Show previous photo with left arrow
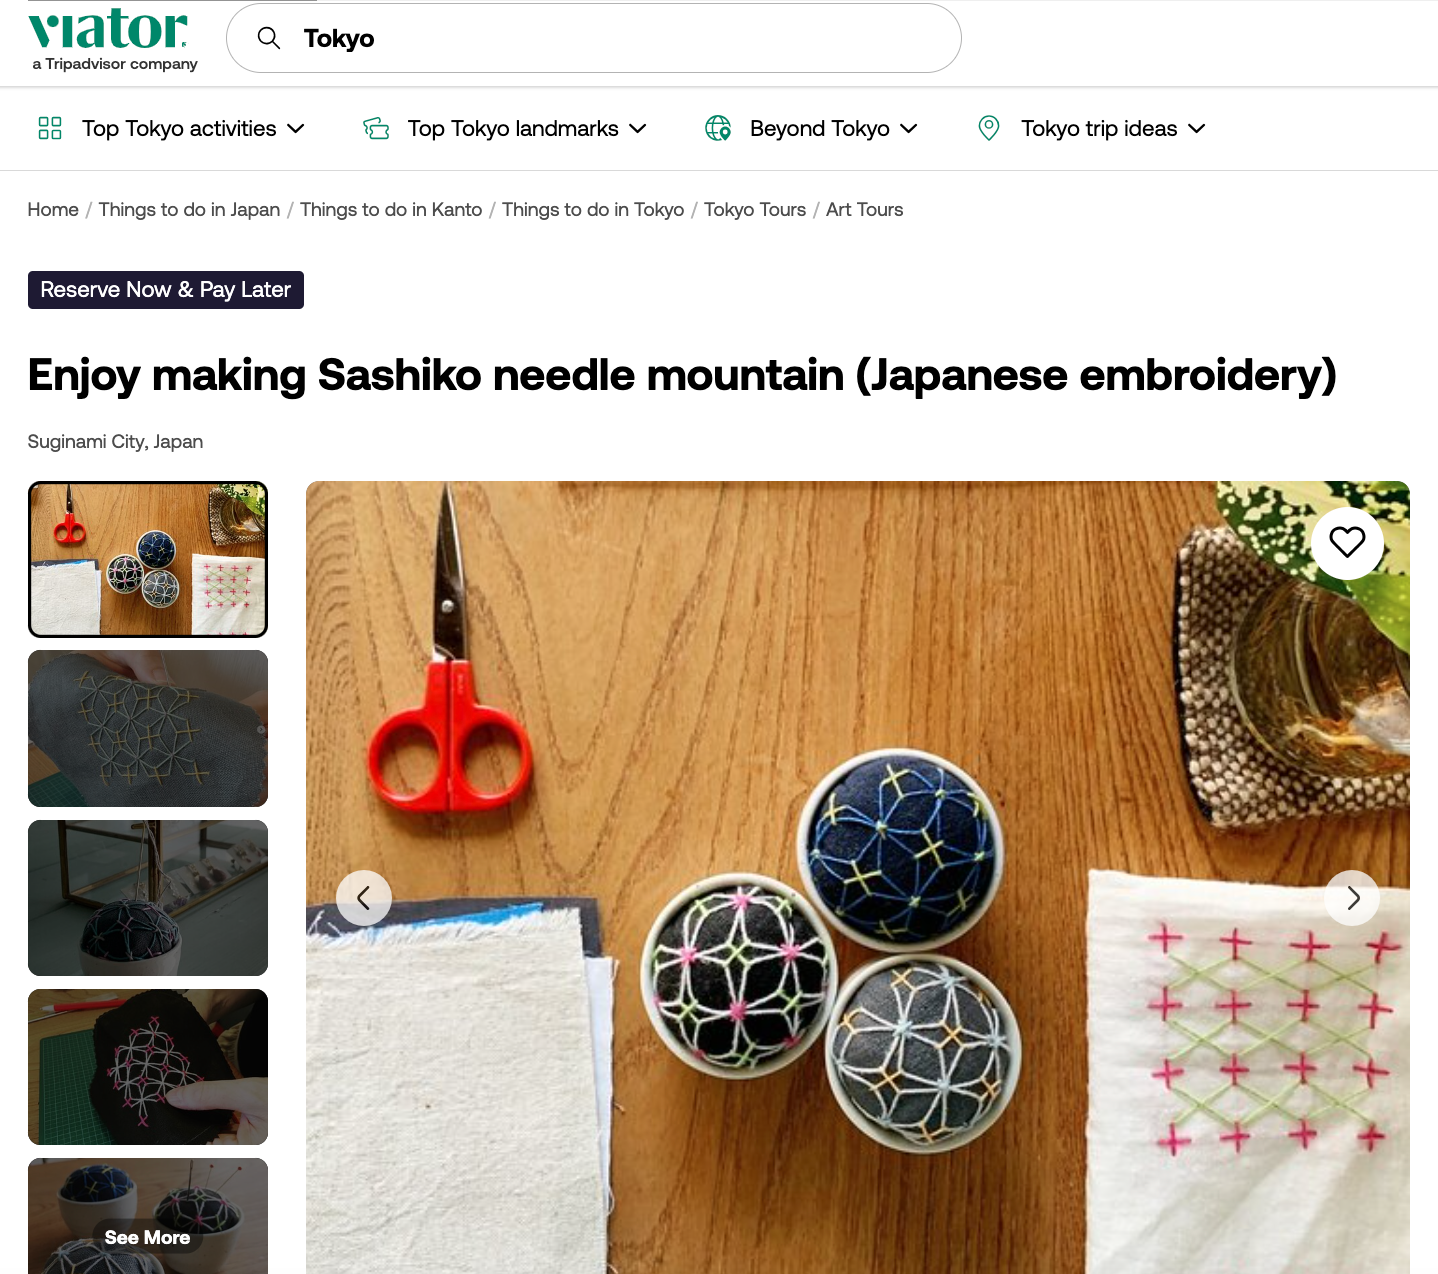Viewport: 1438px width, 1274px height. 364,898
